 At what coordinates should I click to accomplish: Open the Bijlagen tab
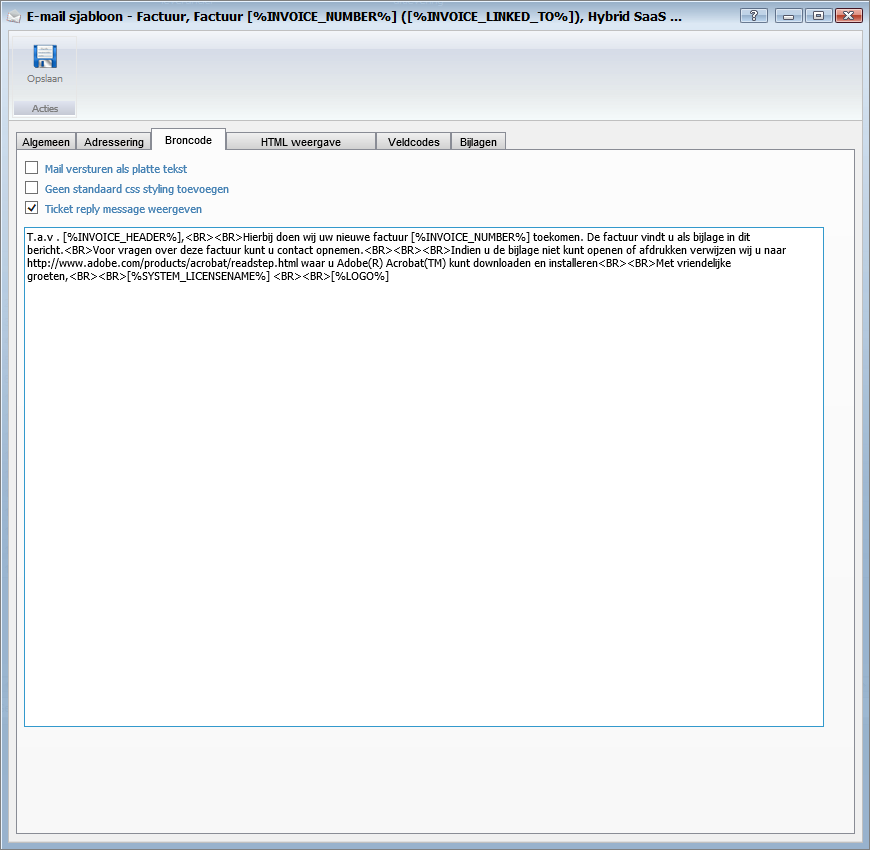tap(478, 142)
